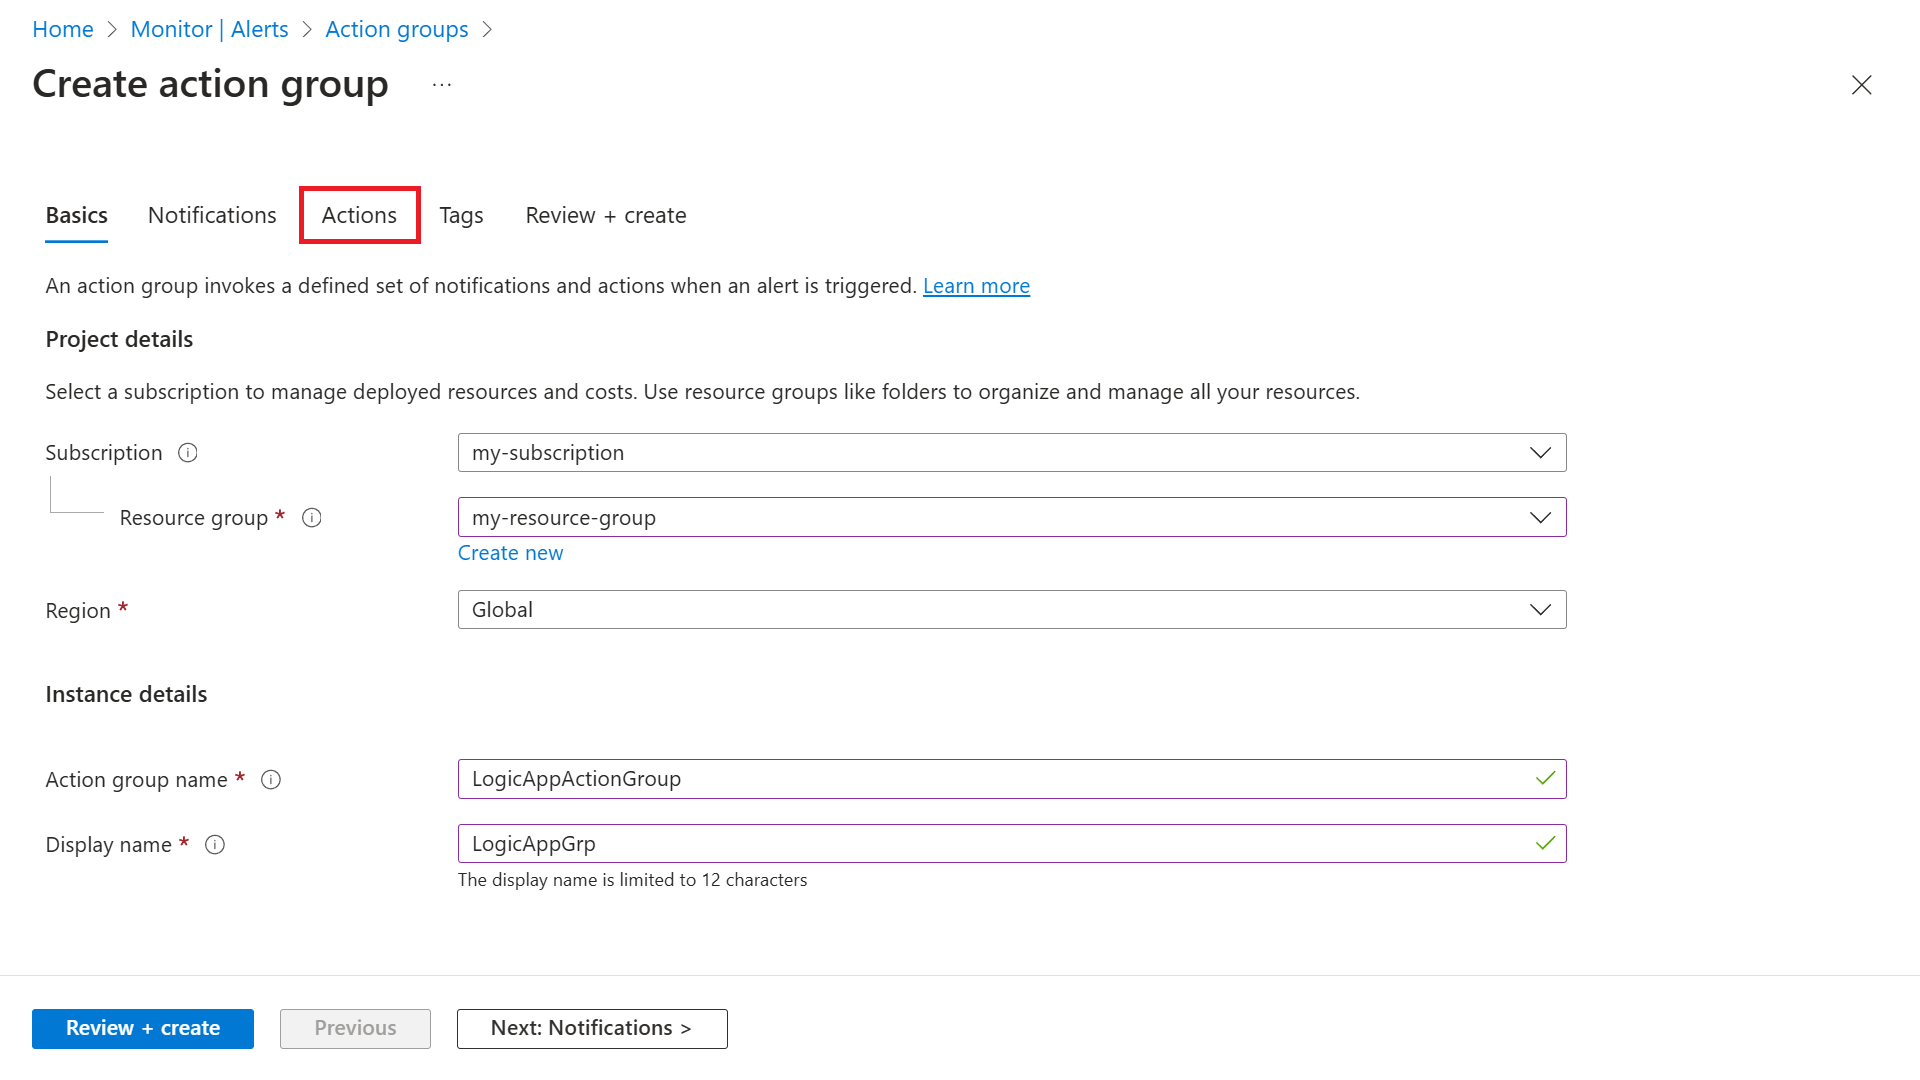Viewport: 1920px width, 1080px height.
Task: Click the Actions tab
Action: (359, 215)
